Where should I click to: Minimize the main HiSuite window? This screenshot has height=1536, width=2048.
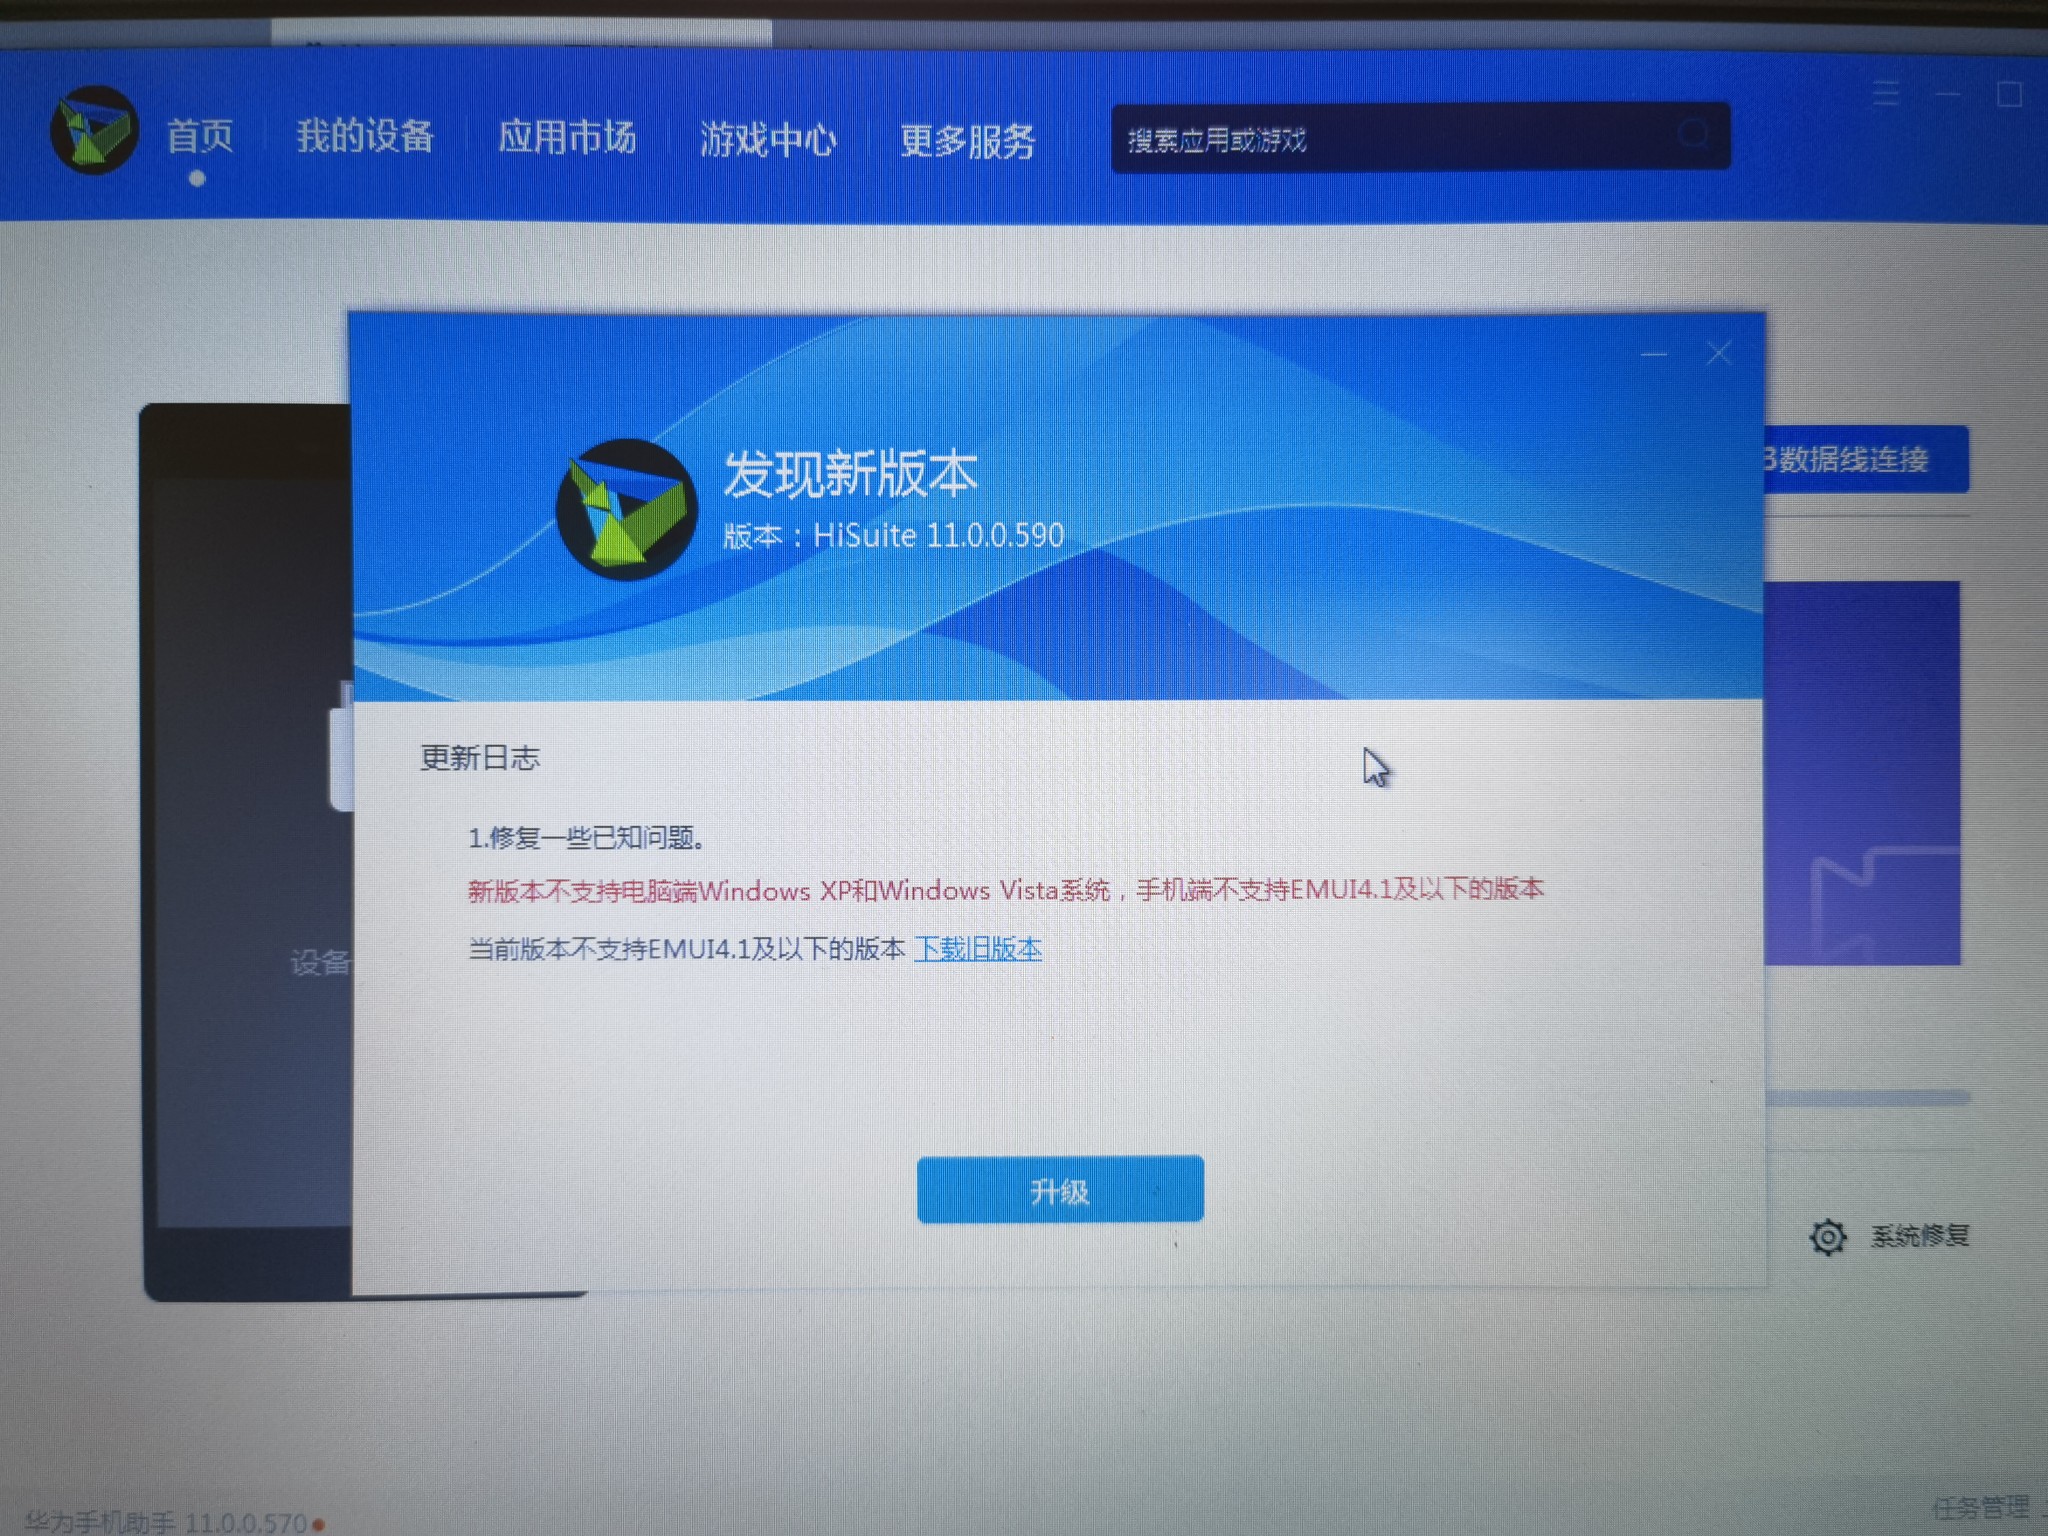point(1947,94)
